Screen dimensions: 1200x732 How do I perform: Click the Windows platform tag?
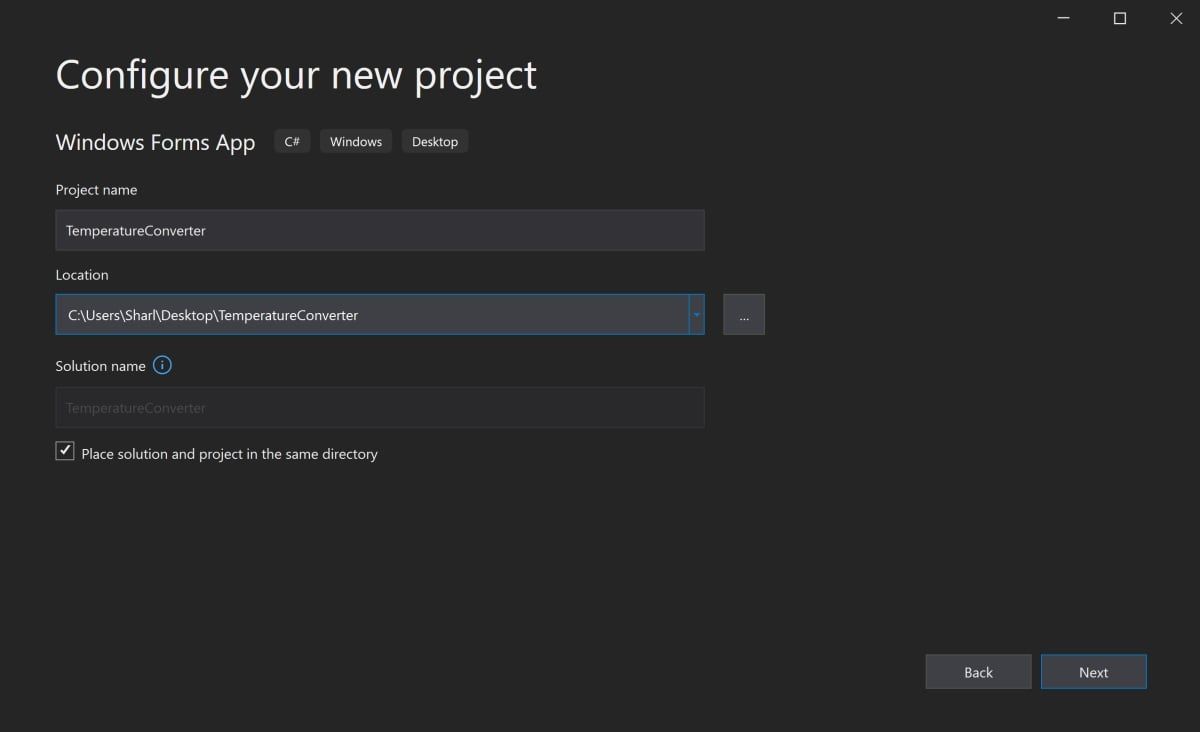(356, 142)
